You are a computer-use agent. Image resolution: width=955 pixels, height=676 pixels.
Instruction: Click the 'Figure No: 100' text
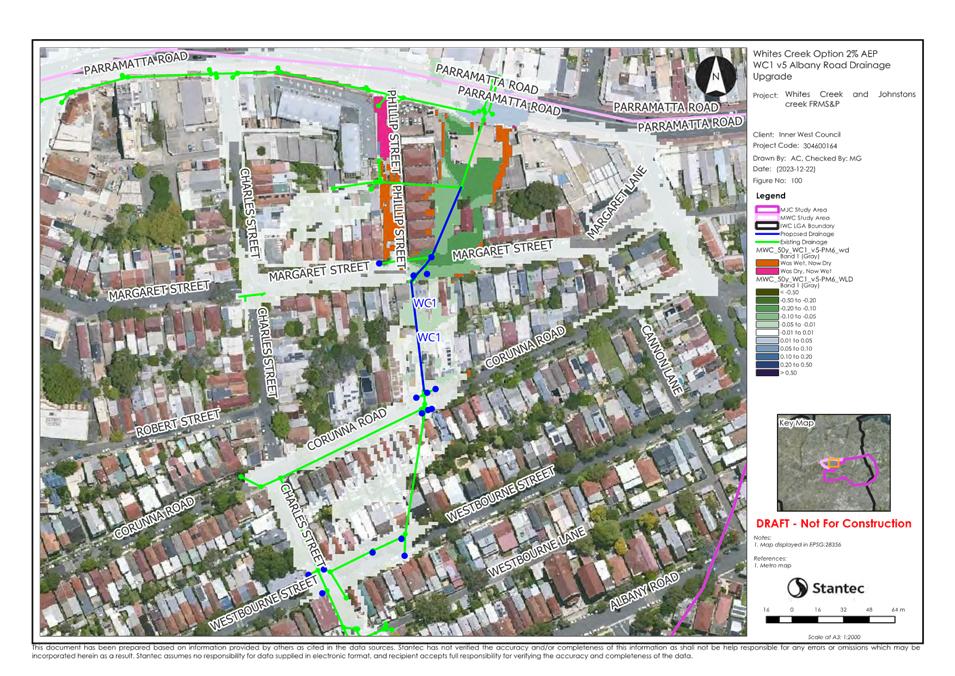(777, 181)
